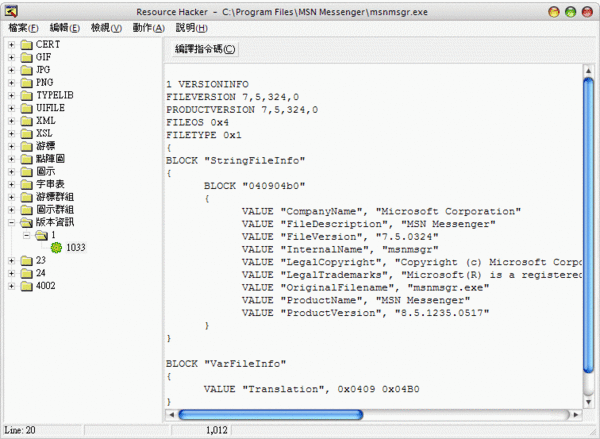Image resolution: width=600 pixels, height=439 pixels.
Task: Click the vertical scrollbar blue thumb
Action: click(x=588, y=225)
